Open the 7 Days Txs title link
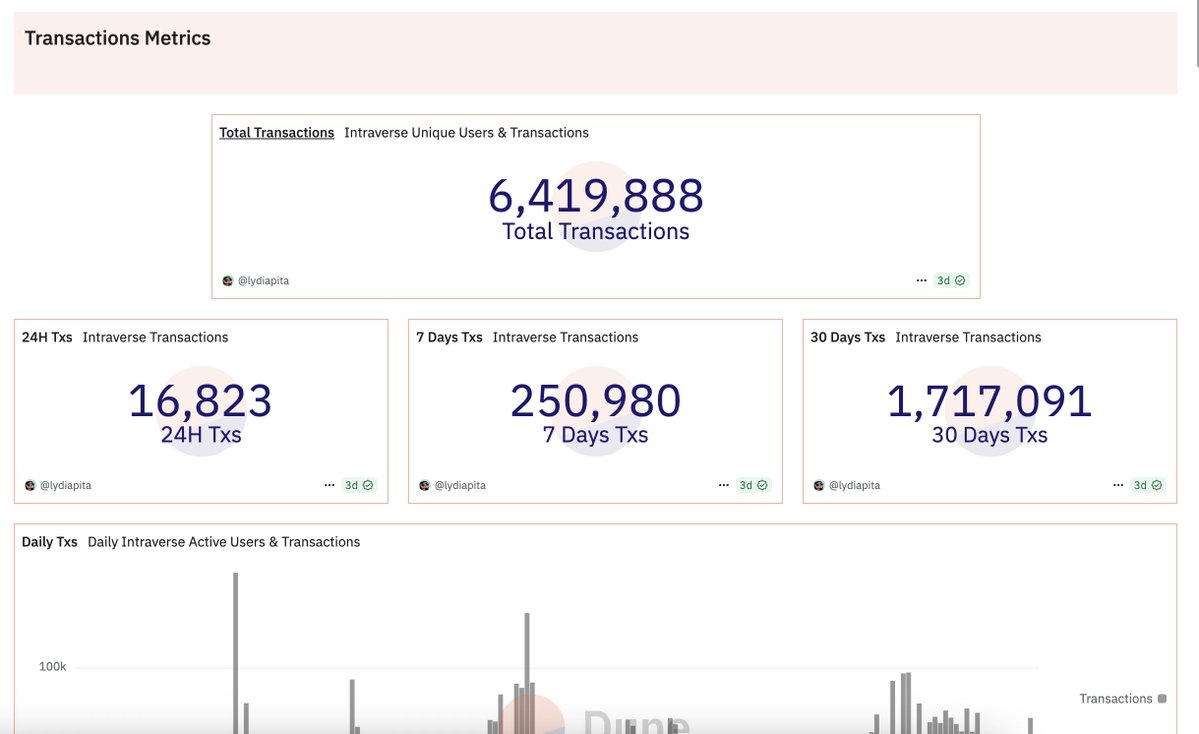Screen dimensions: 1199x734 coord(449,337)
